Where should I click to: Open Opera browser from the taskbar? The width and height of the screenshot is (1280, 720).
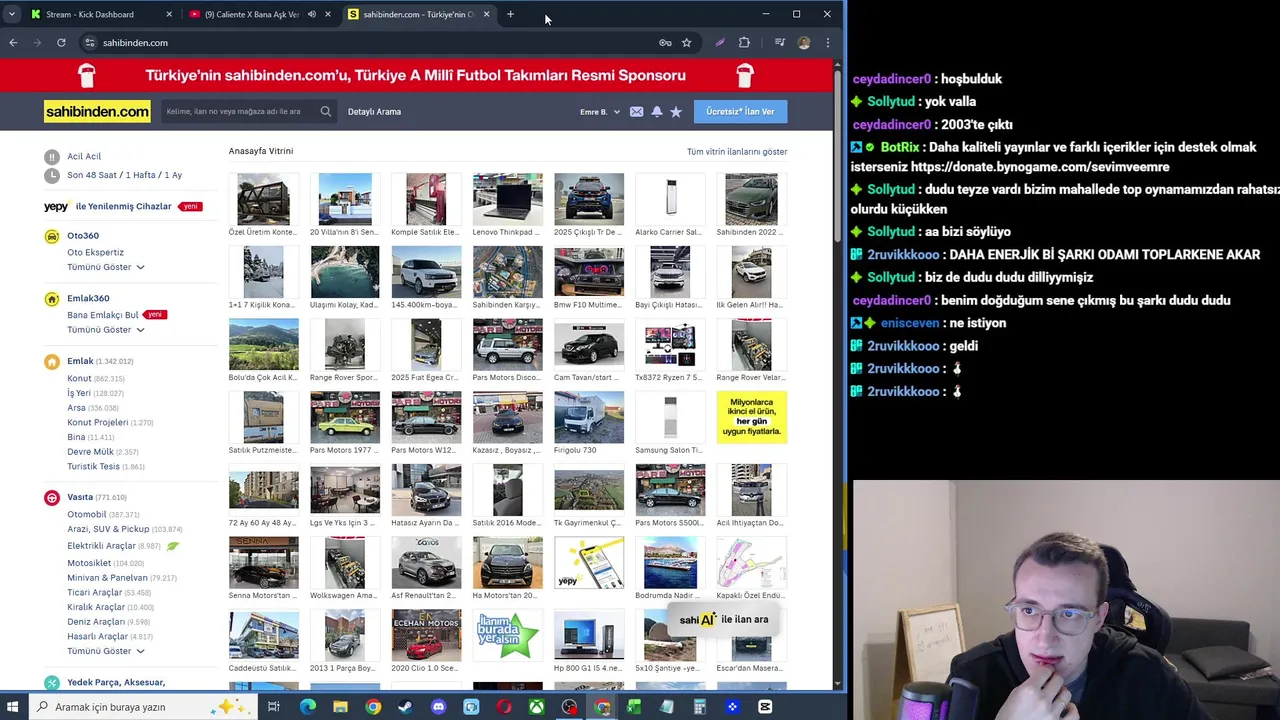click(504, 707)
